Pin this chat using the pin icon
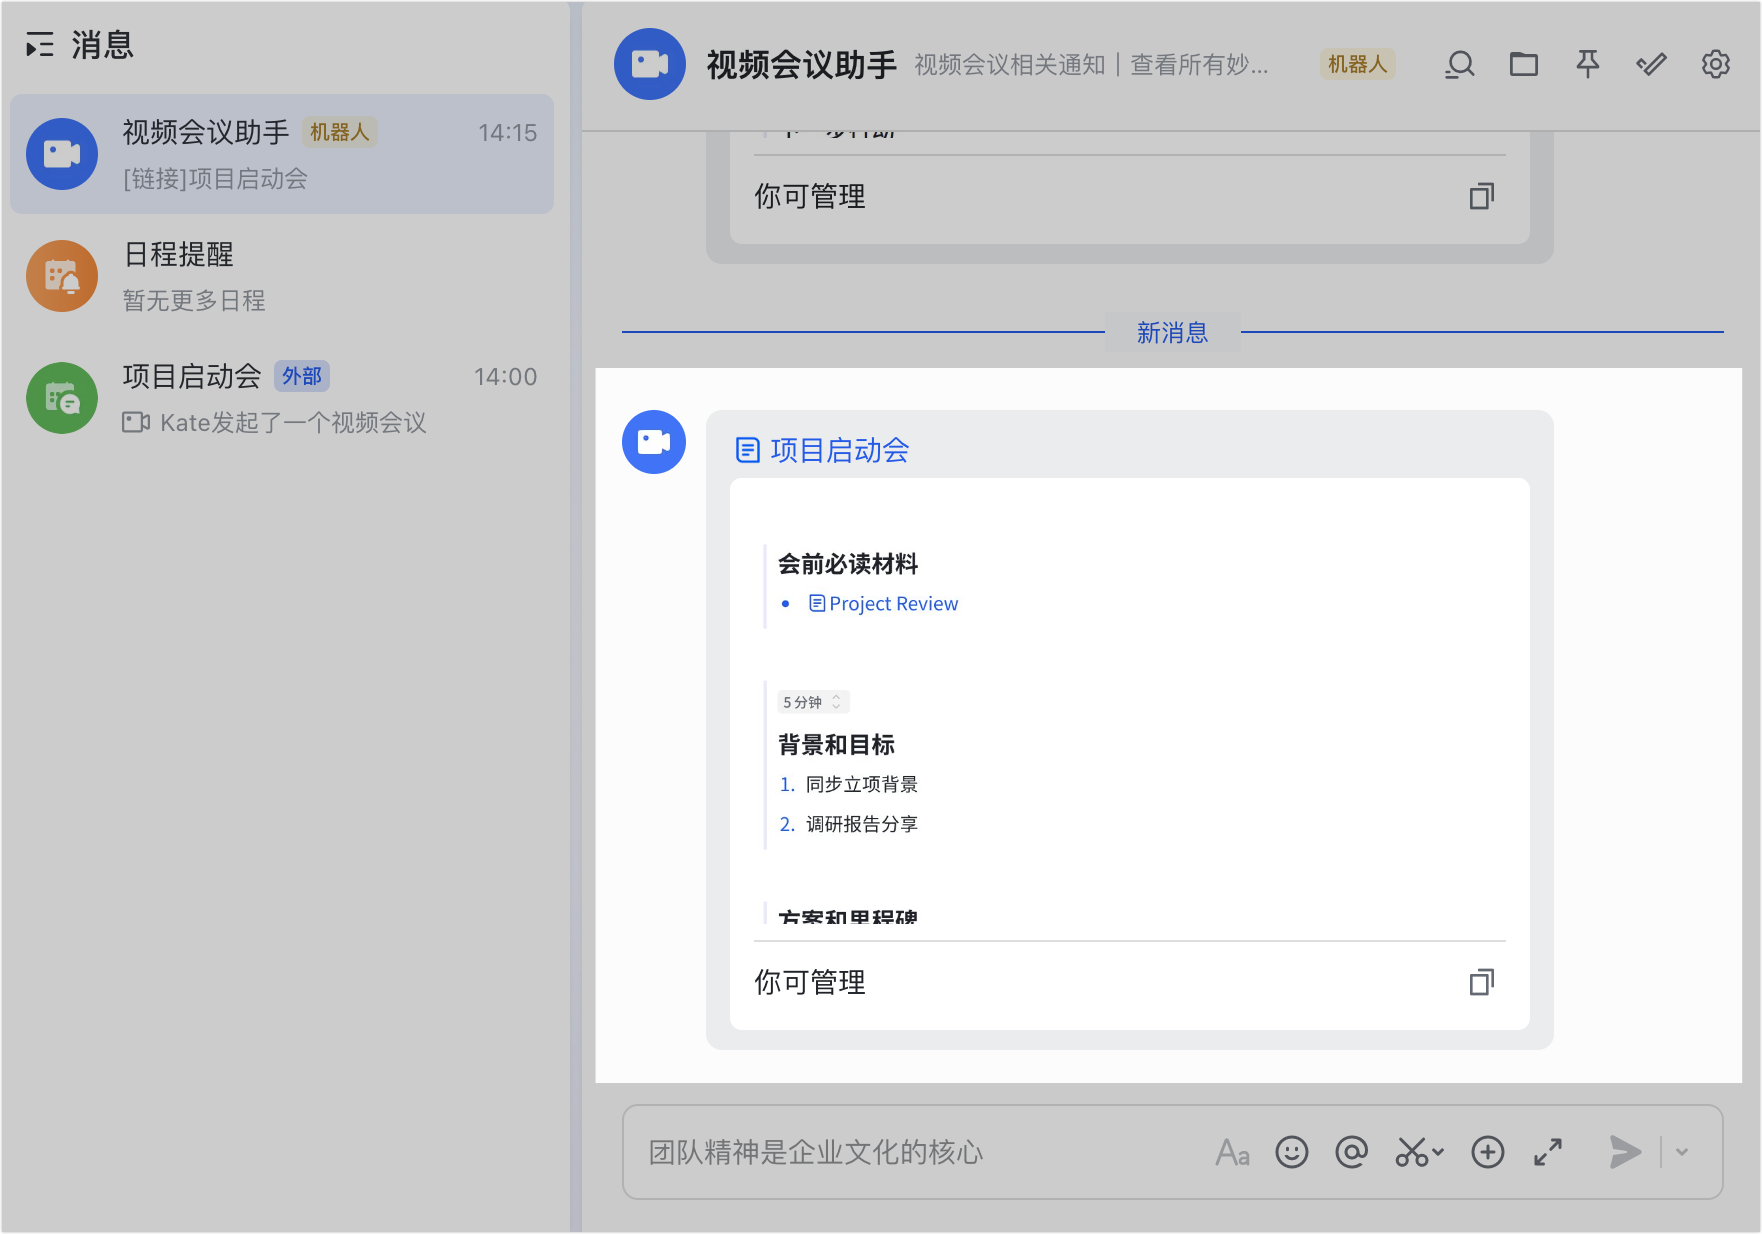The height and width of the screenshot is (1234, 1762). pyautogui.click(x=1587, y=65)
